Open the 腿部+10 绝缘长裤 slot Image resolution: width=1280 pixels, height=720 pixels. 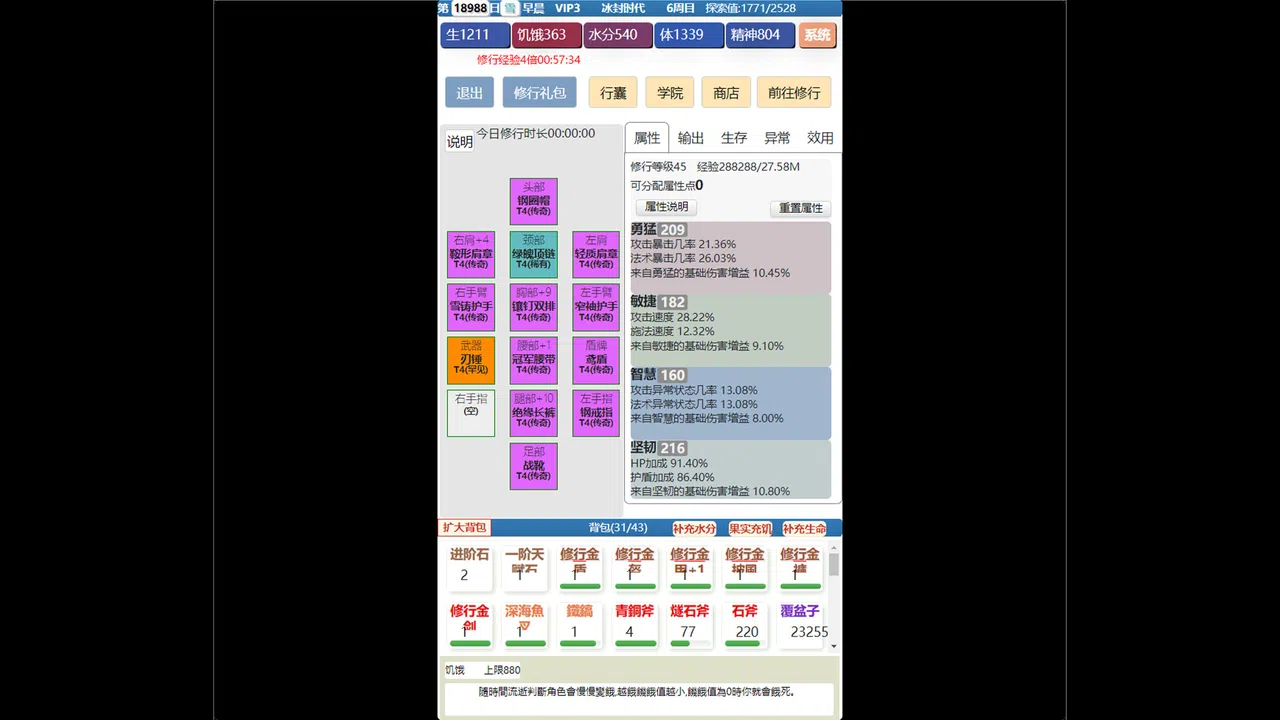pyautogui.click(x=533, y=413)
